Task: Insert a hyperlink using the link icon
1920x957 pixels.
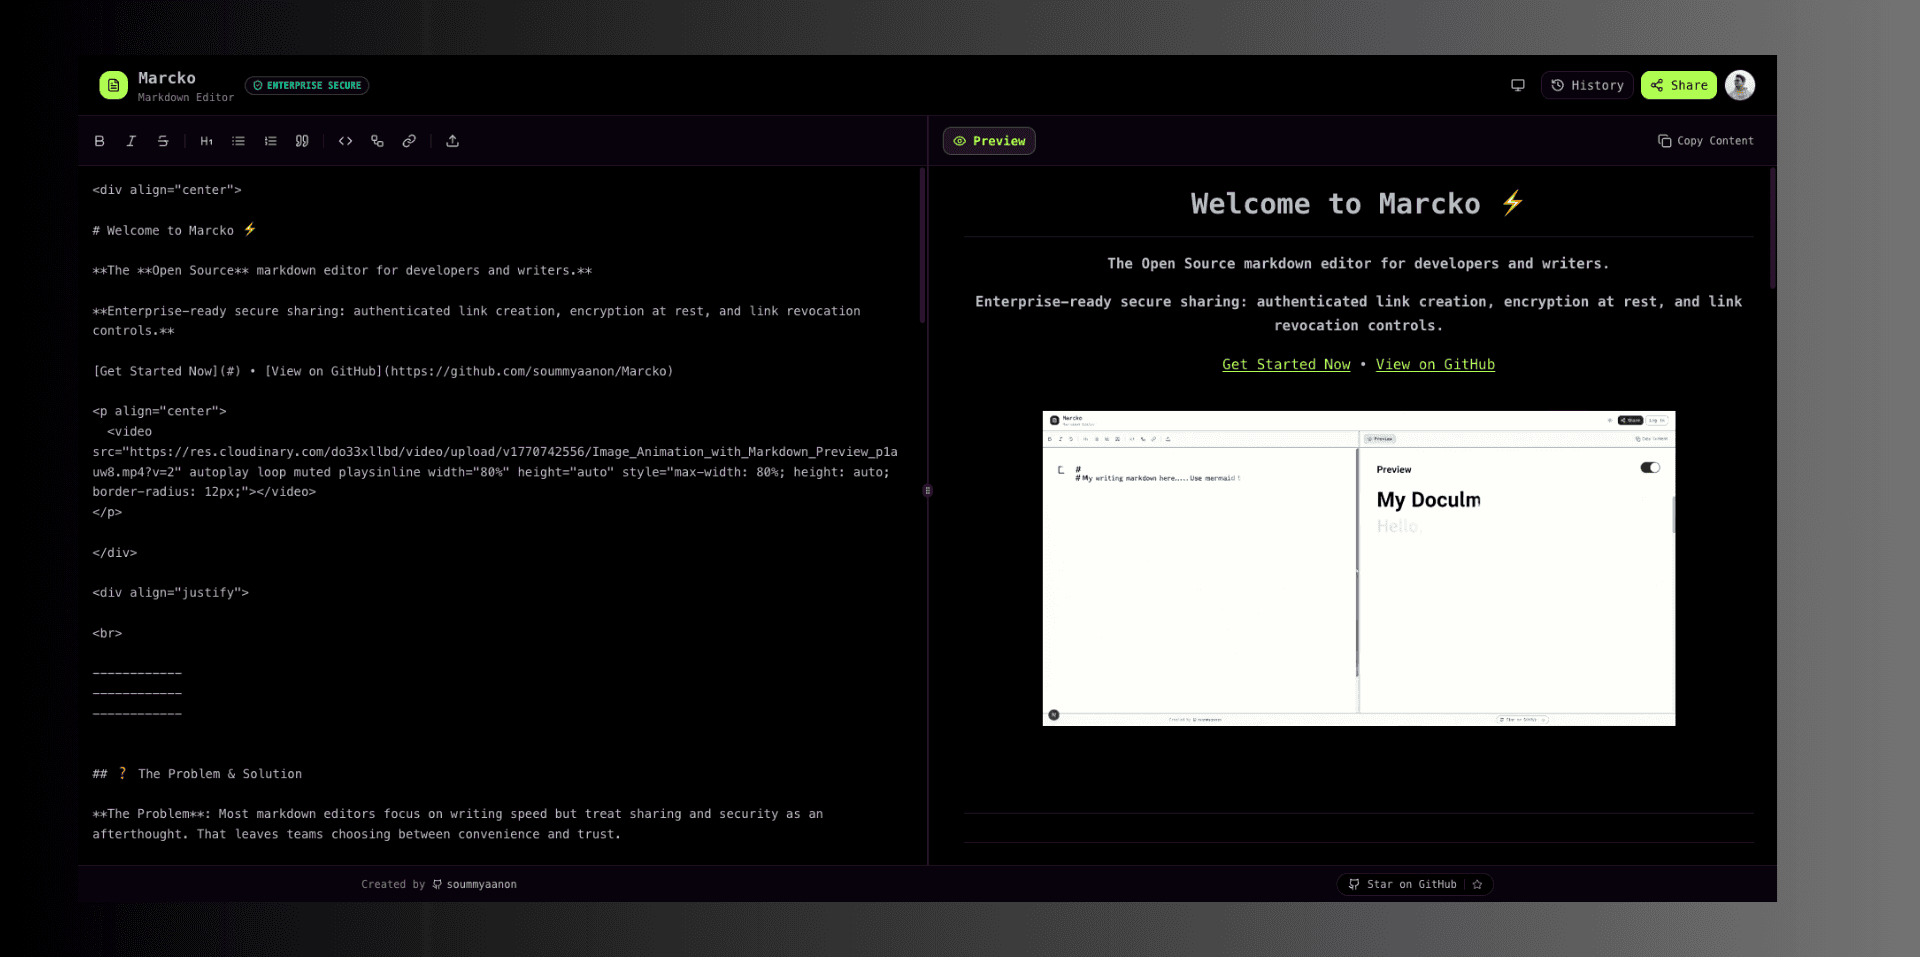Action: tap(409, 141)
